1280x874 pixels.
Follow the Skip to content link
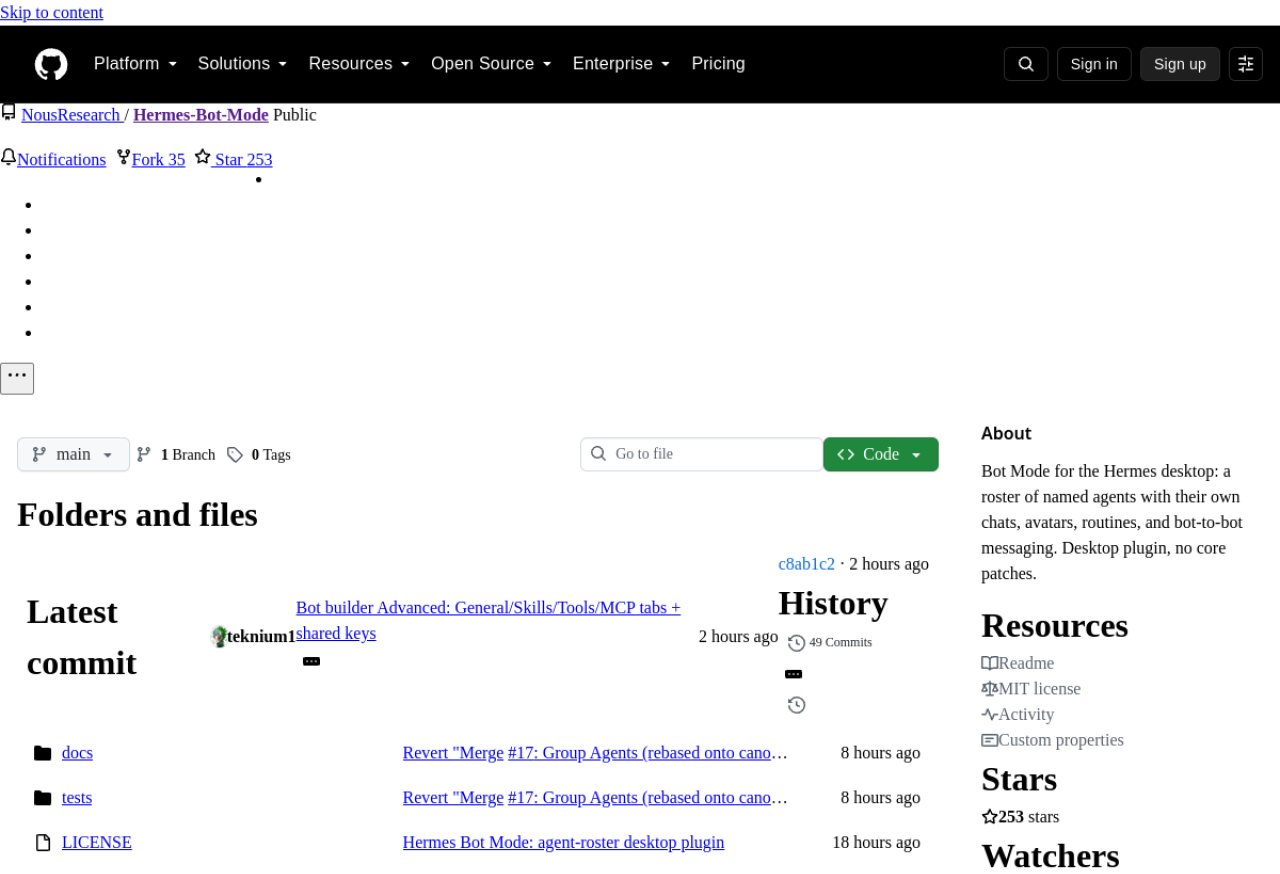pos(52,13)
